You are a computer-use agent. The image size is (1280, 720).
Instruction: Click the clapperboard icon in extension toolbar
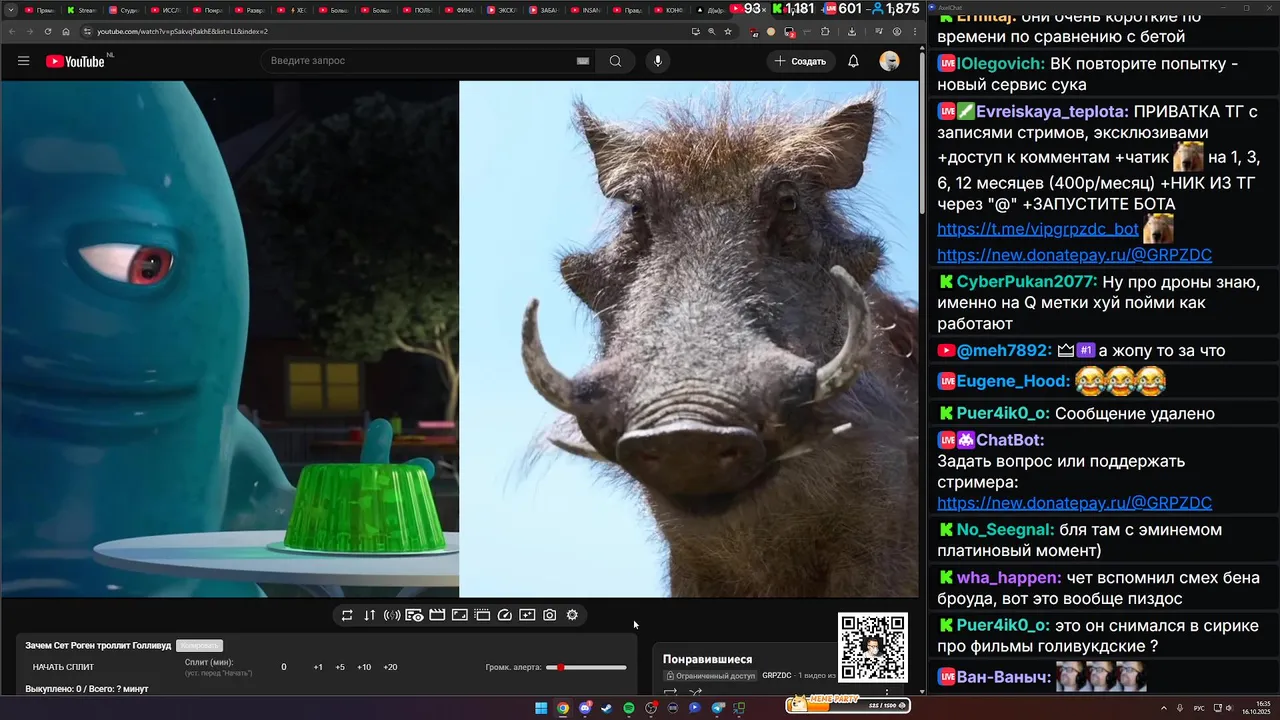437,615
